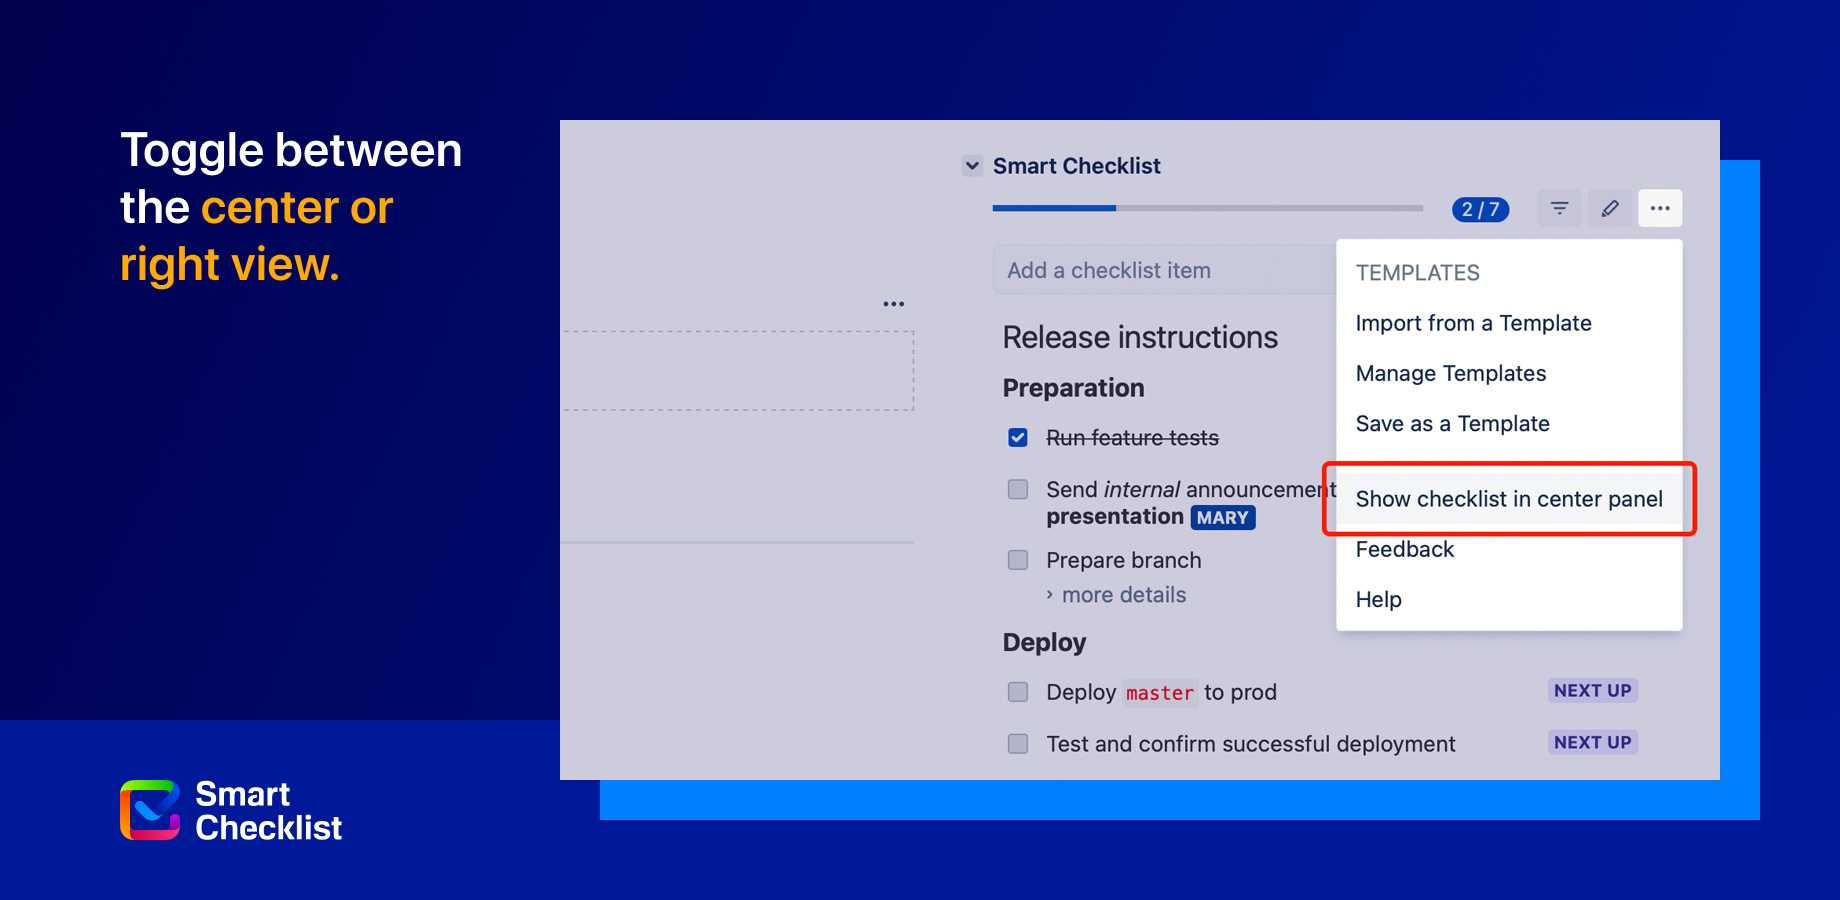
Task: Check Test and confirm successful deployment checkbox
Action: click(x=1018, y=744)
